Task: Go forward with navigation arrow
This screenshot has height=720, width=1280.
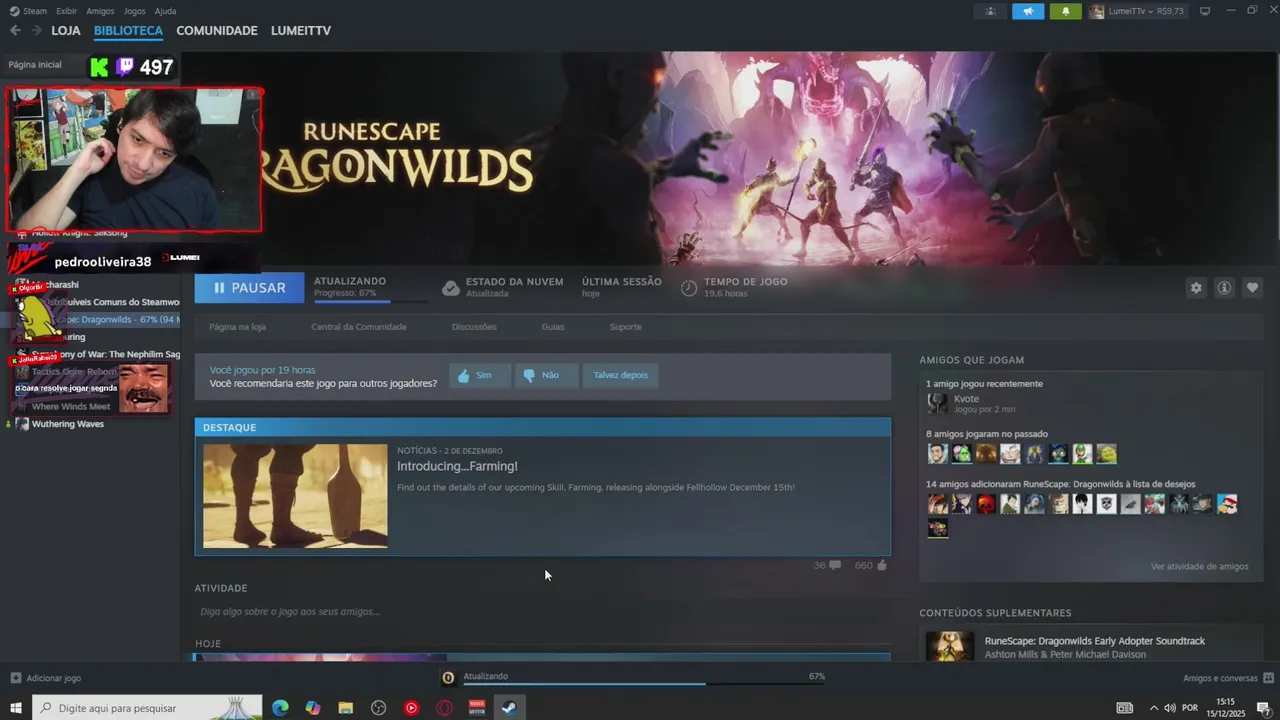Action: [37, 31]
